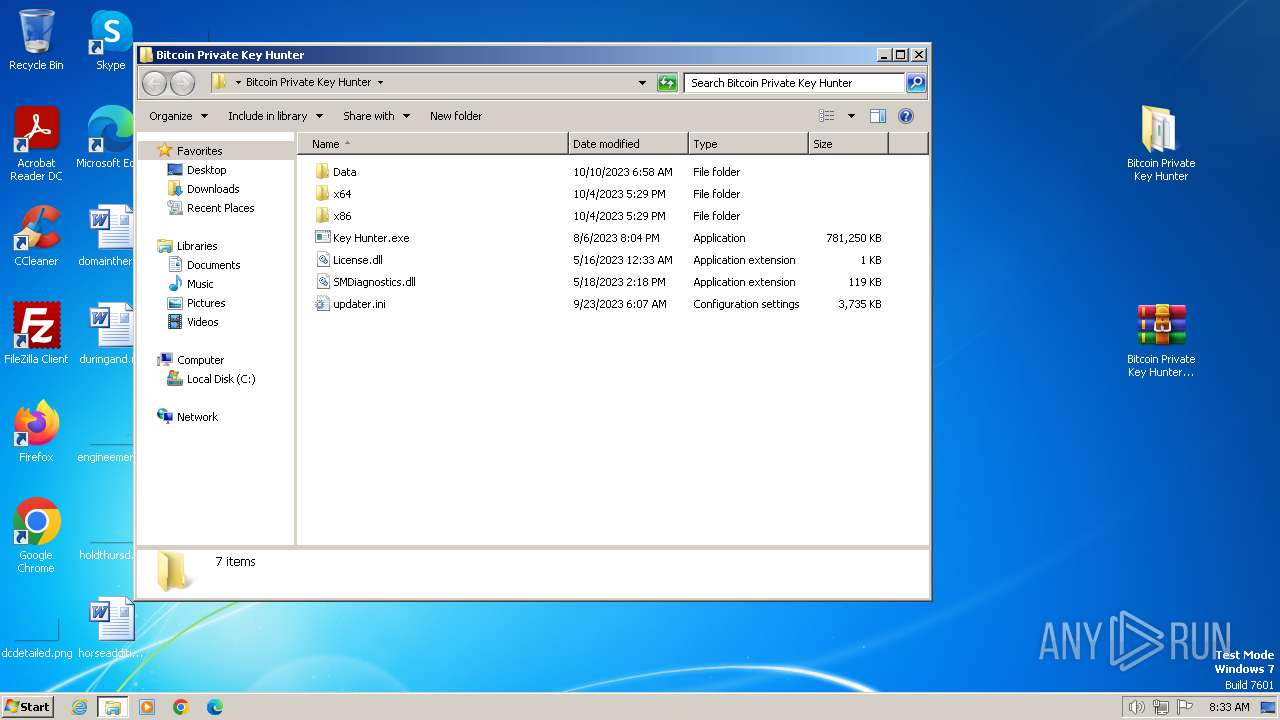Viewport: 1280px width, 720px height.
Task: Select the Firefox desktop shortcut
Action: point(36,431)
